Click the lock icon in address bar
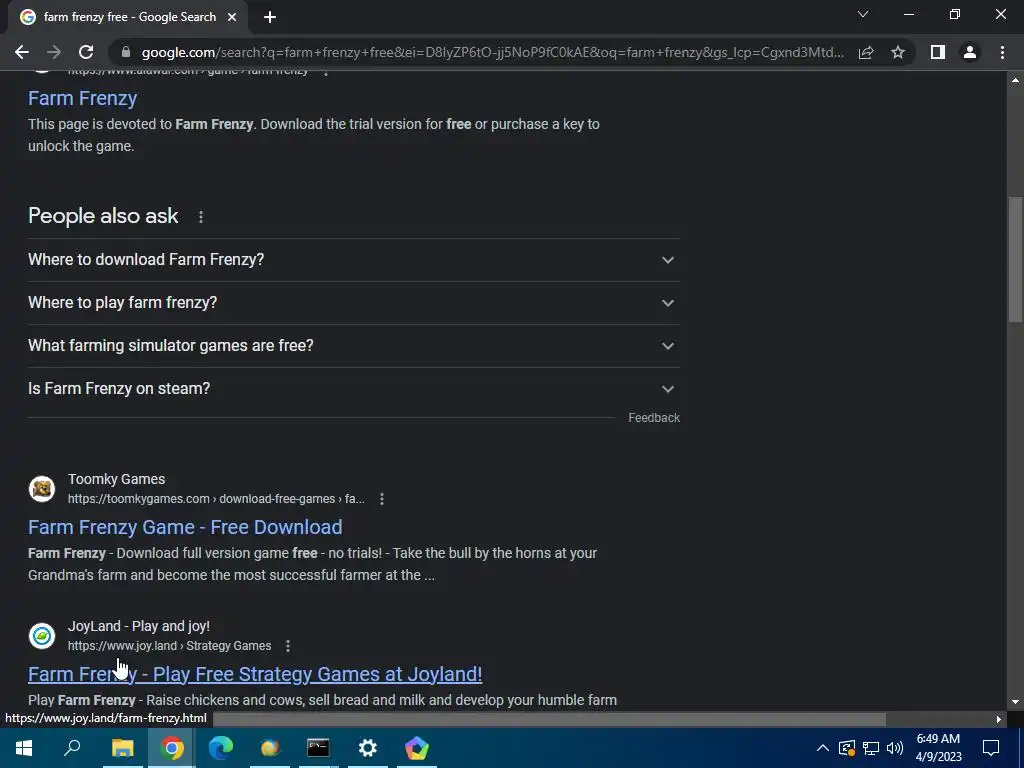 click(x=126, y=52)
